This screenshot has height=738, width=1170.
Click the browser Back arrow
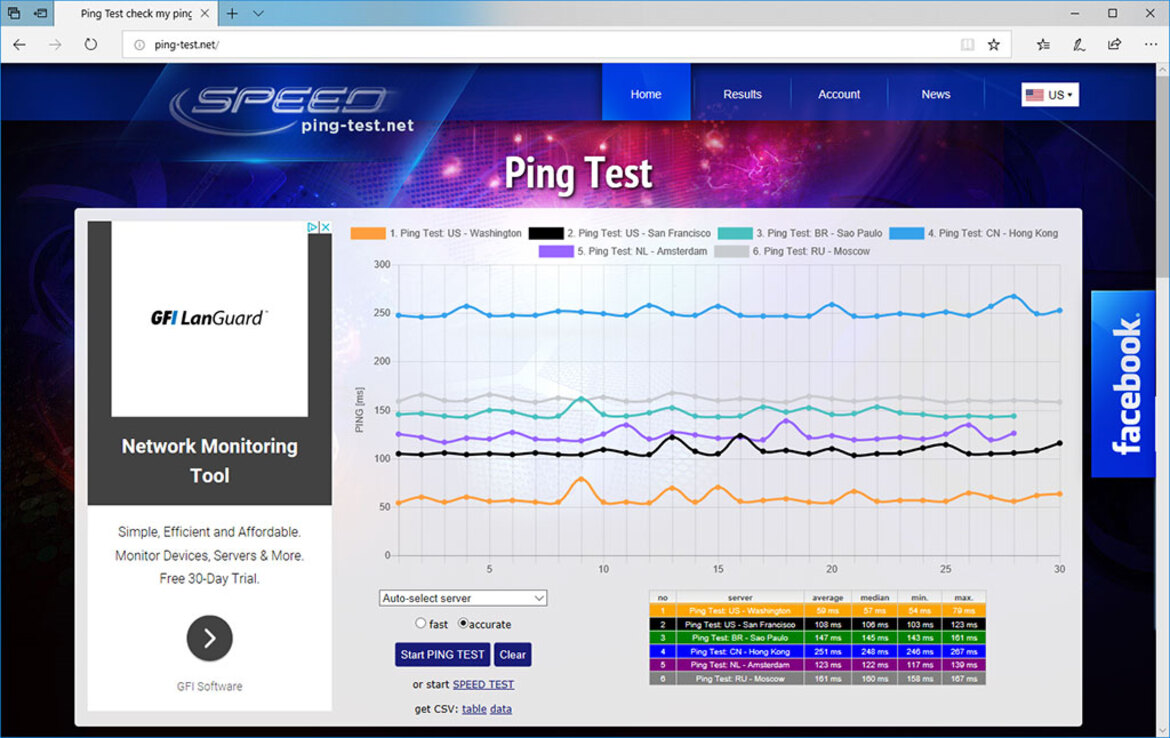(19, 45)
